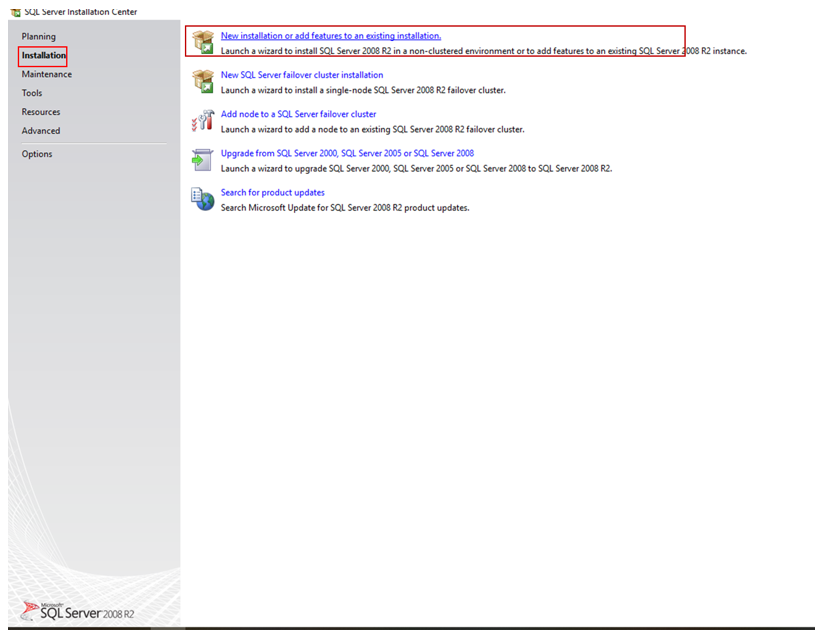This screenshot has width=824, height=632.
Task: Click the add node tools icon
Action: (203, 120)
